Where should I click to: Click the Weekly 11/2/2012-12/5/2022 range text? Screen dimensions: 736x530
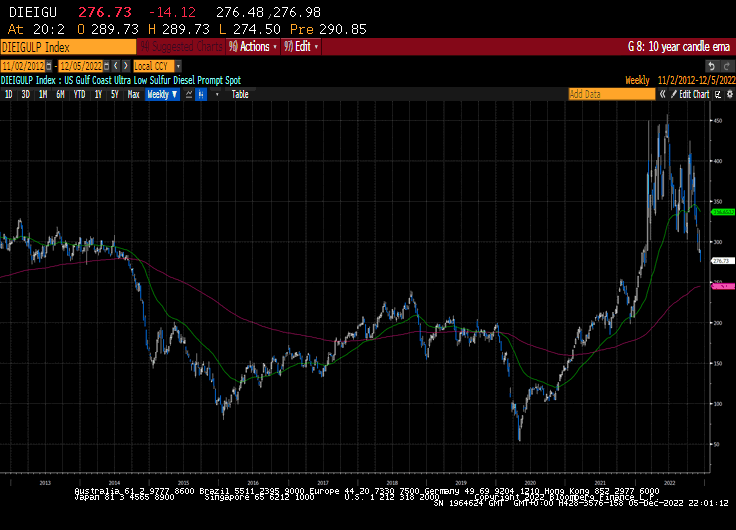[x=680, y=80]
